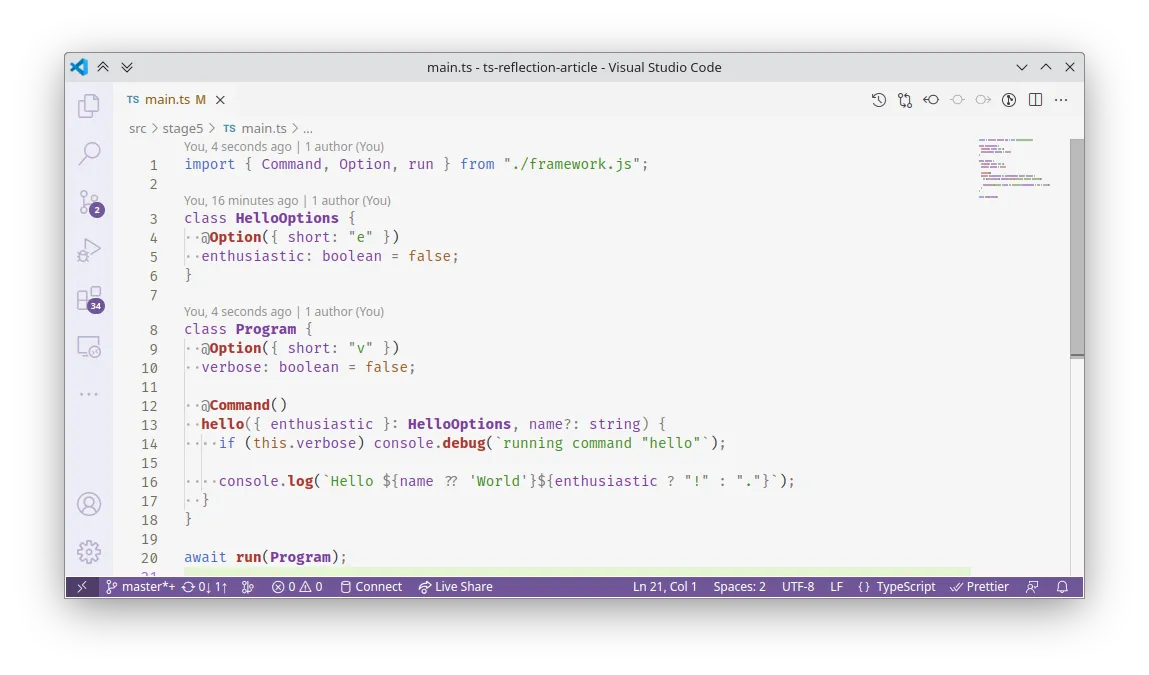
Task: Click "Program" class name on line 8
Action: point(265,329)
